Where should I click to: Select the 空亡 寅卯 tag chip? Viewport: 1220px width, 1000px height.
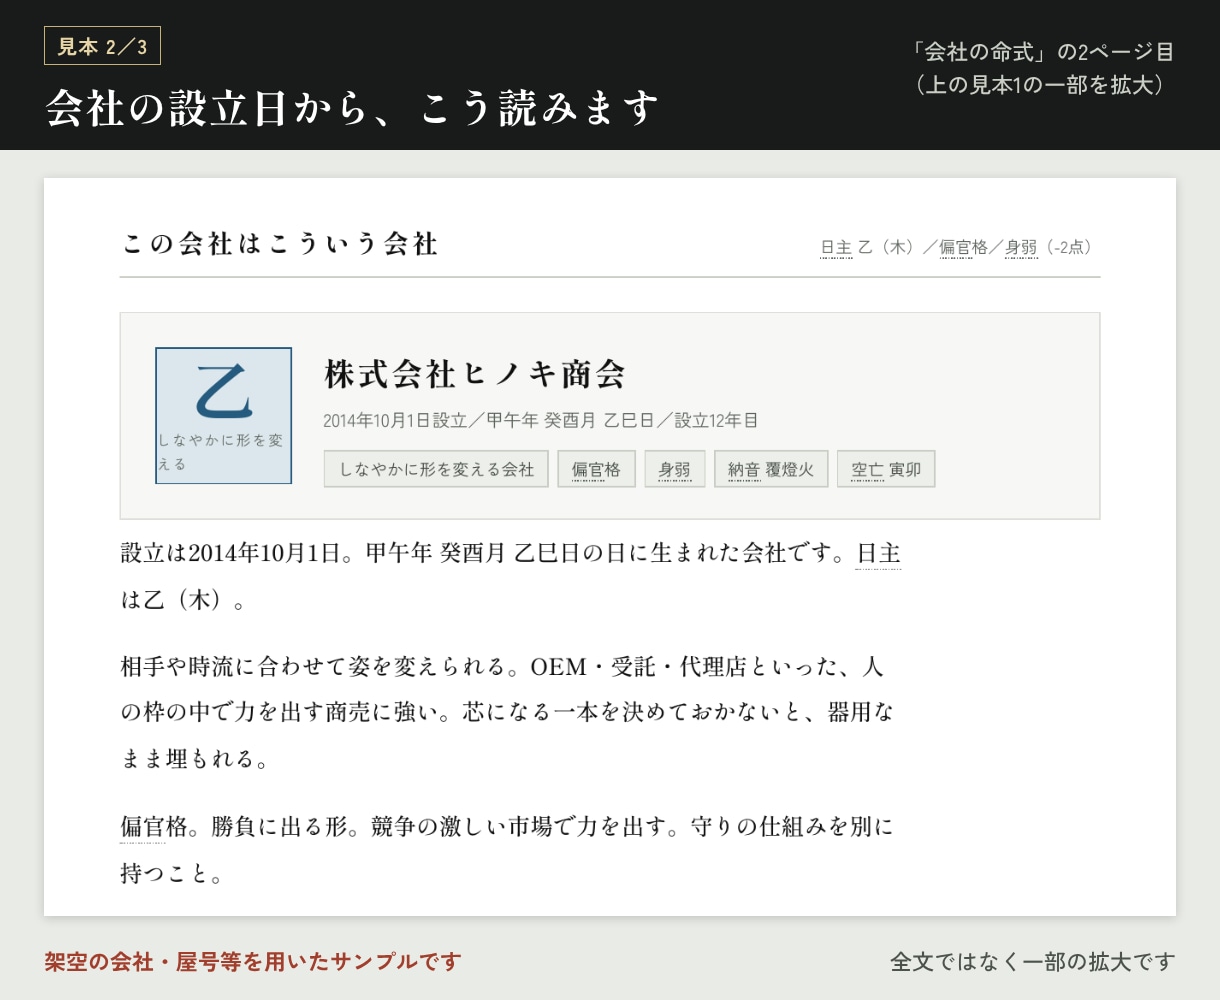[886, 469]
